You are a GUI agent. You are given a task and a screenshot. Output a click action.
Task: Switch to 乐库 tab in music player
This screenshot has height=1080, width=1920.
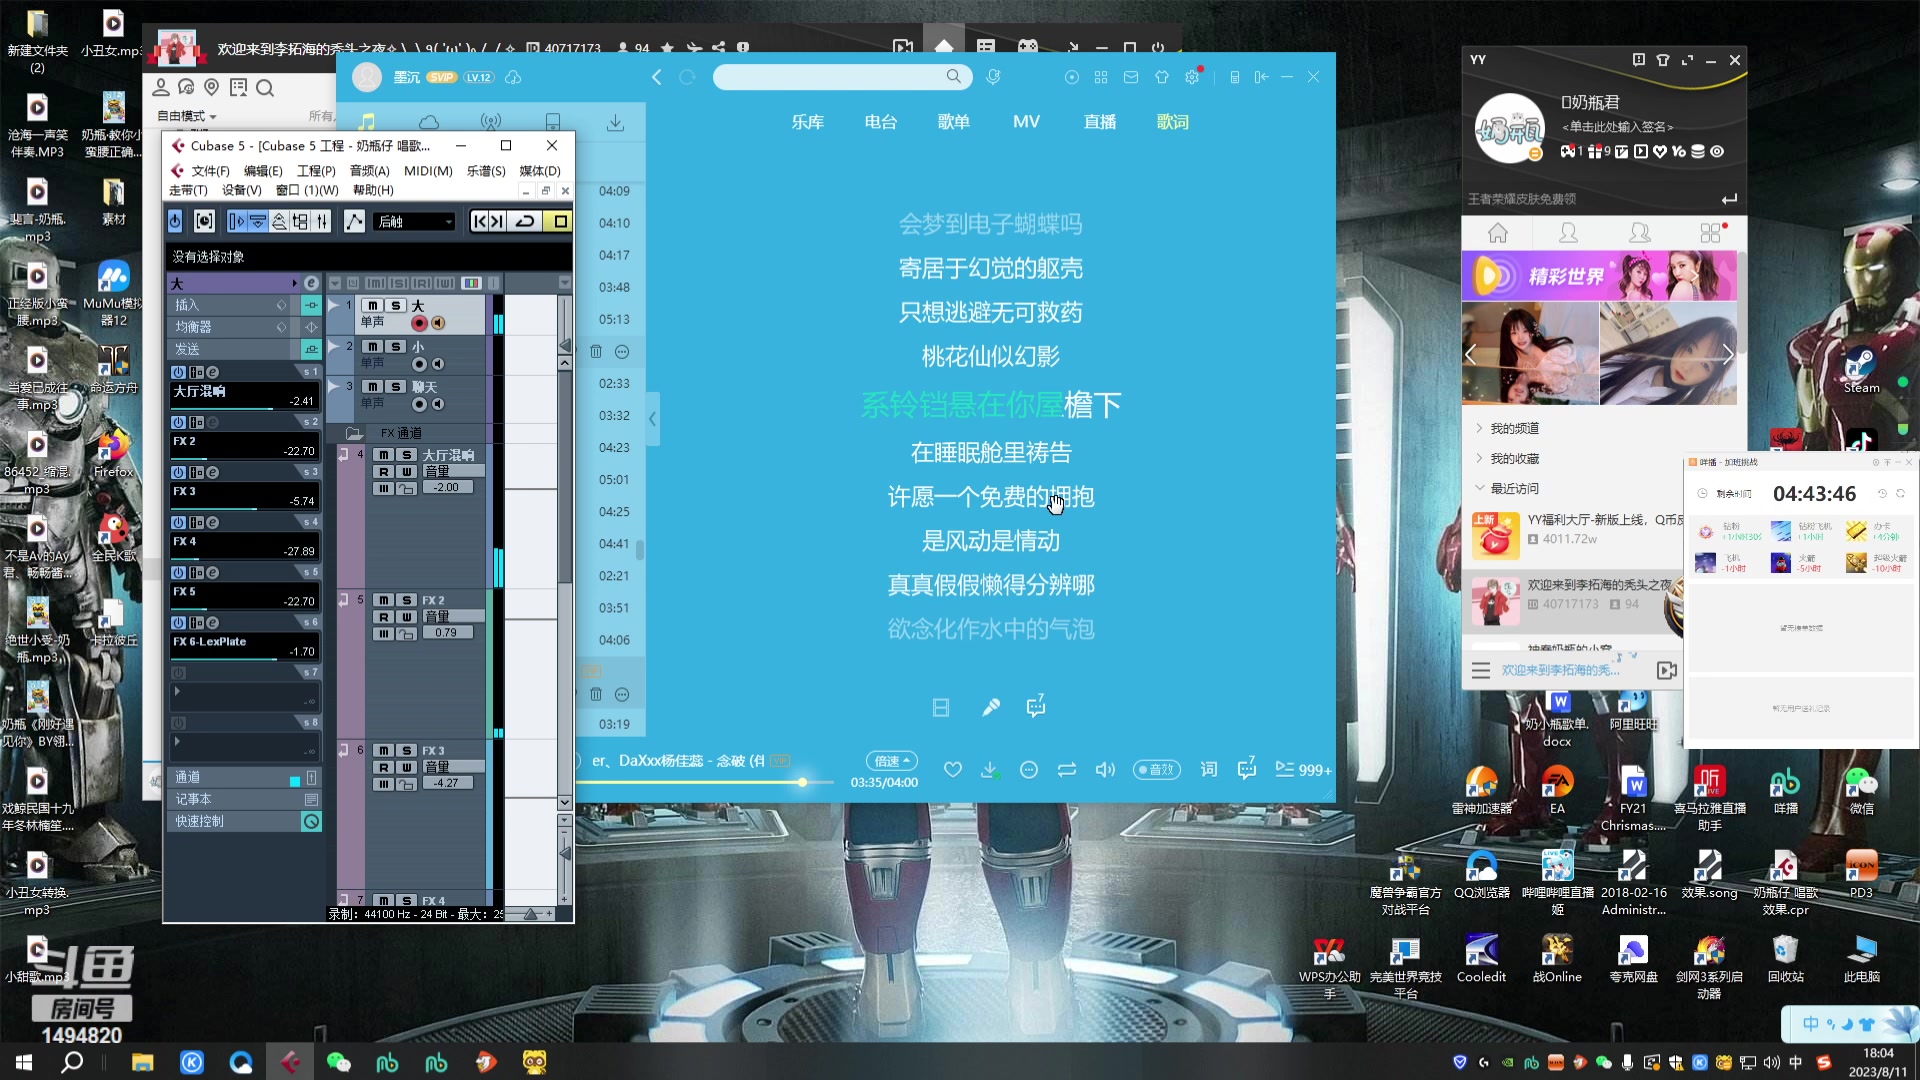(x=808, y=122)
